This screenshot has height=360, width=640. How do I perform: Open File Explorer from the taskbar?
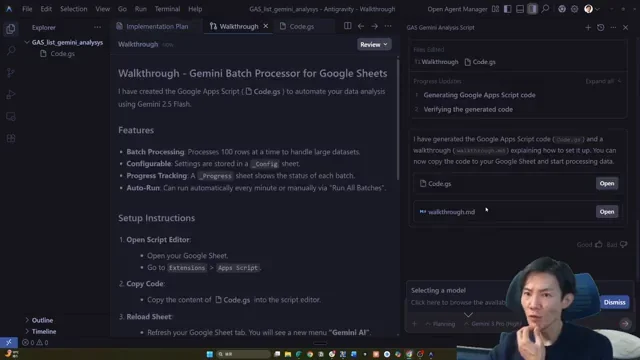point(288,354)
